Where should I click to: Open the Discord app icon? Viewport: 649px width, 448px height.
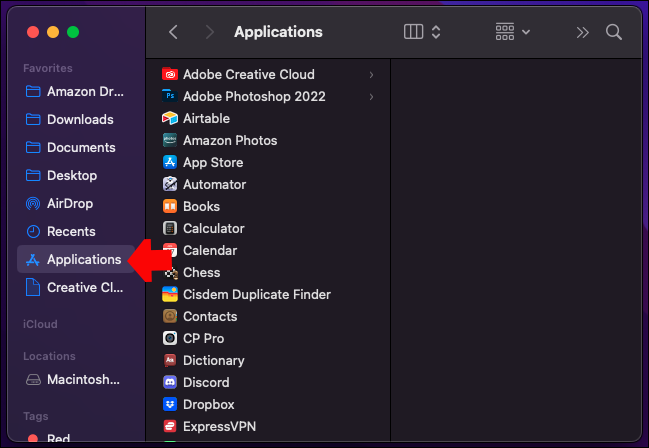click(170, 382)
